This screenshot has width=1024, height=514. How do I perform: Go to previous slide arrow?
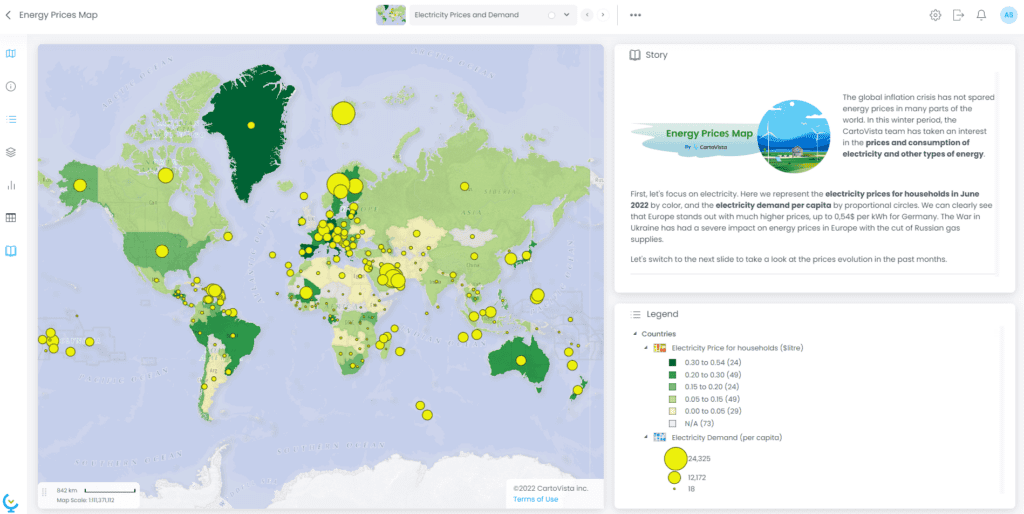tap(587, 14)
